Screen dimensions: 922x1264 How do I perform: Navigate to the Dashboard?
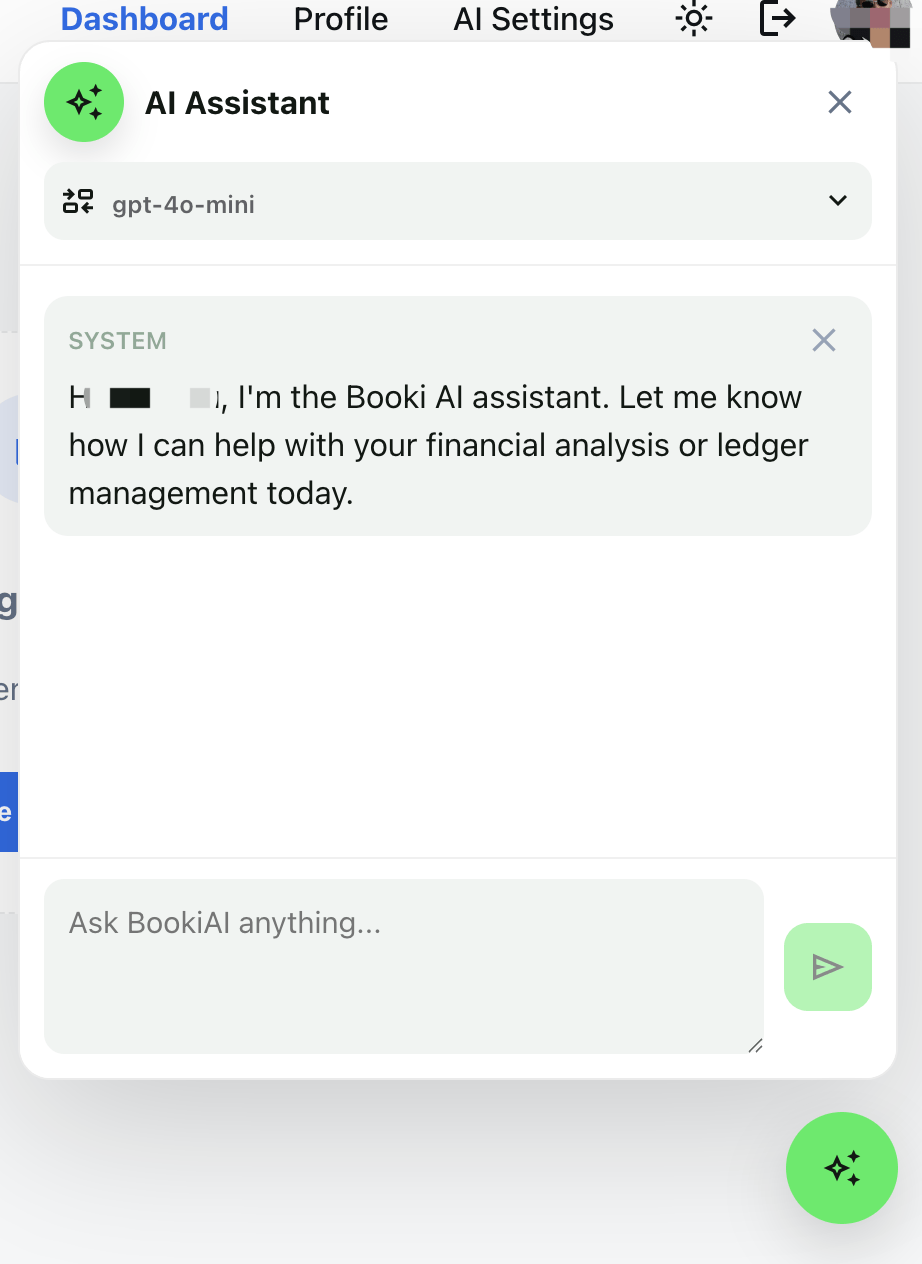pos(144,19)
